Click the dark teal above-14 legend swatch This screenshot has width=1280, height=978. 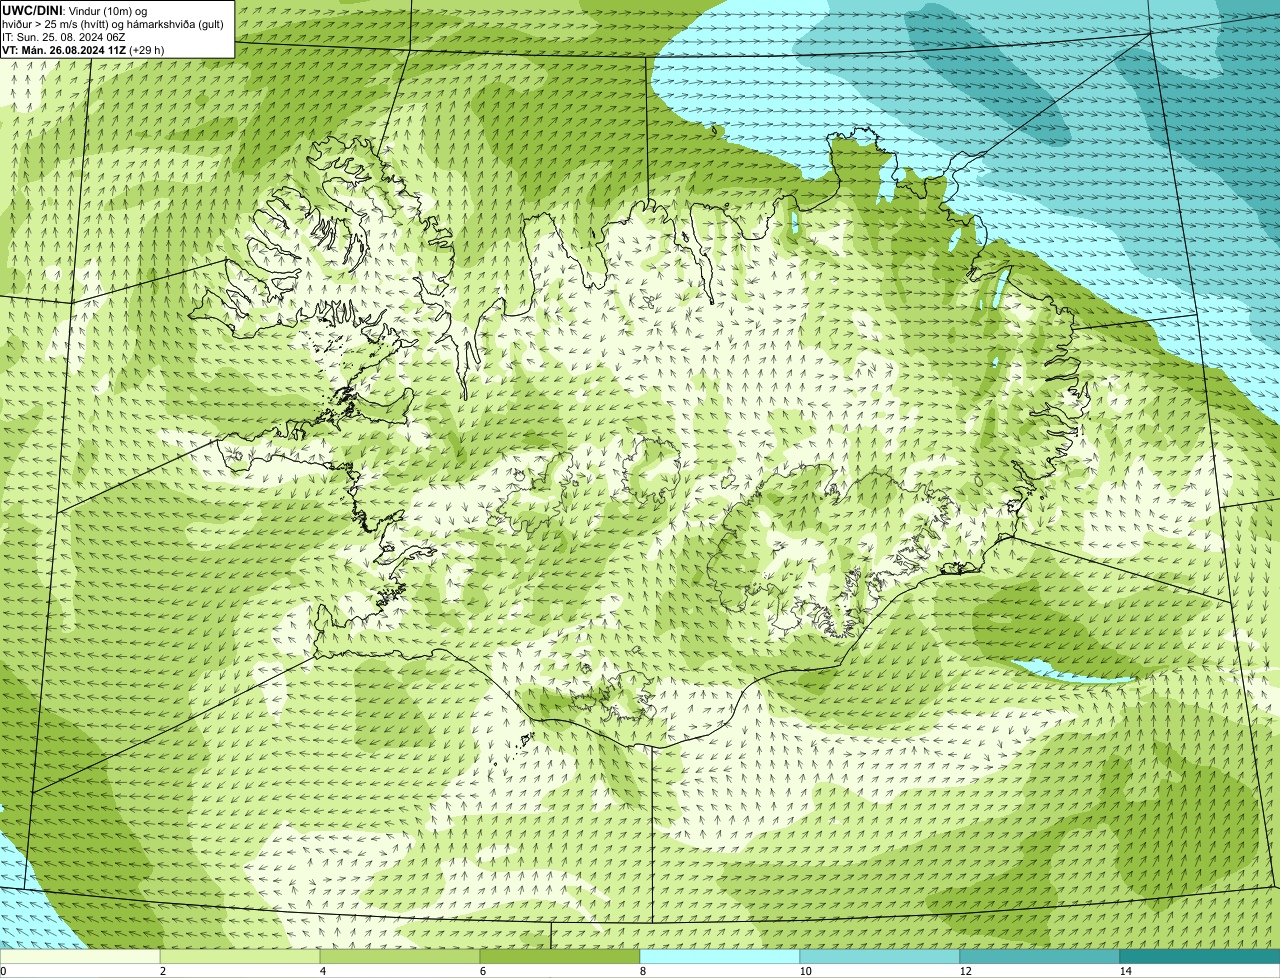click(x=1200, y=956)
